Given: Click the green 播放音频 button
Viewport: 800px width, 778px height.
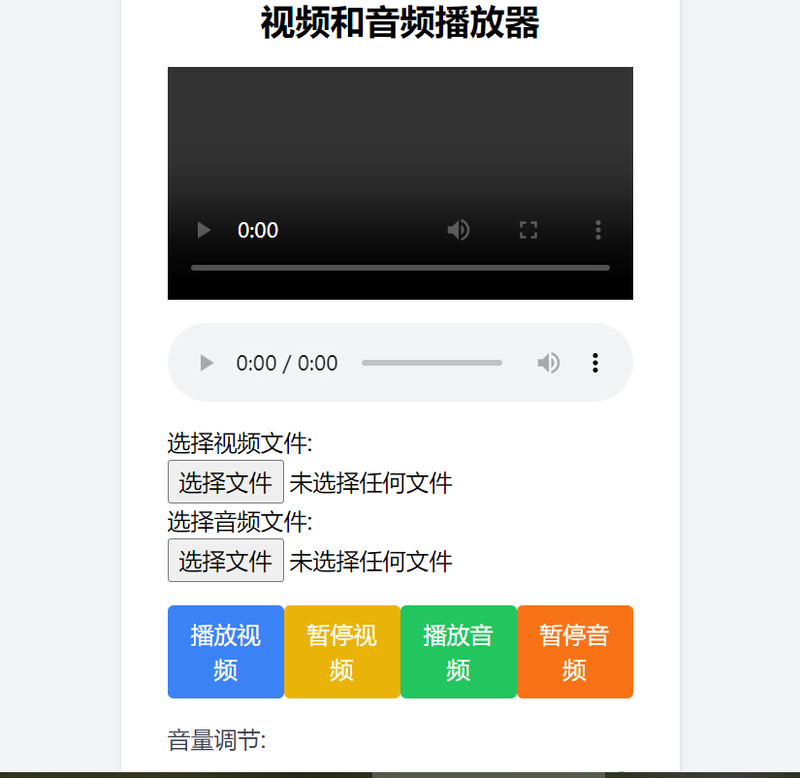Looking at the screenshot, I should [x=458, y=651].
